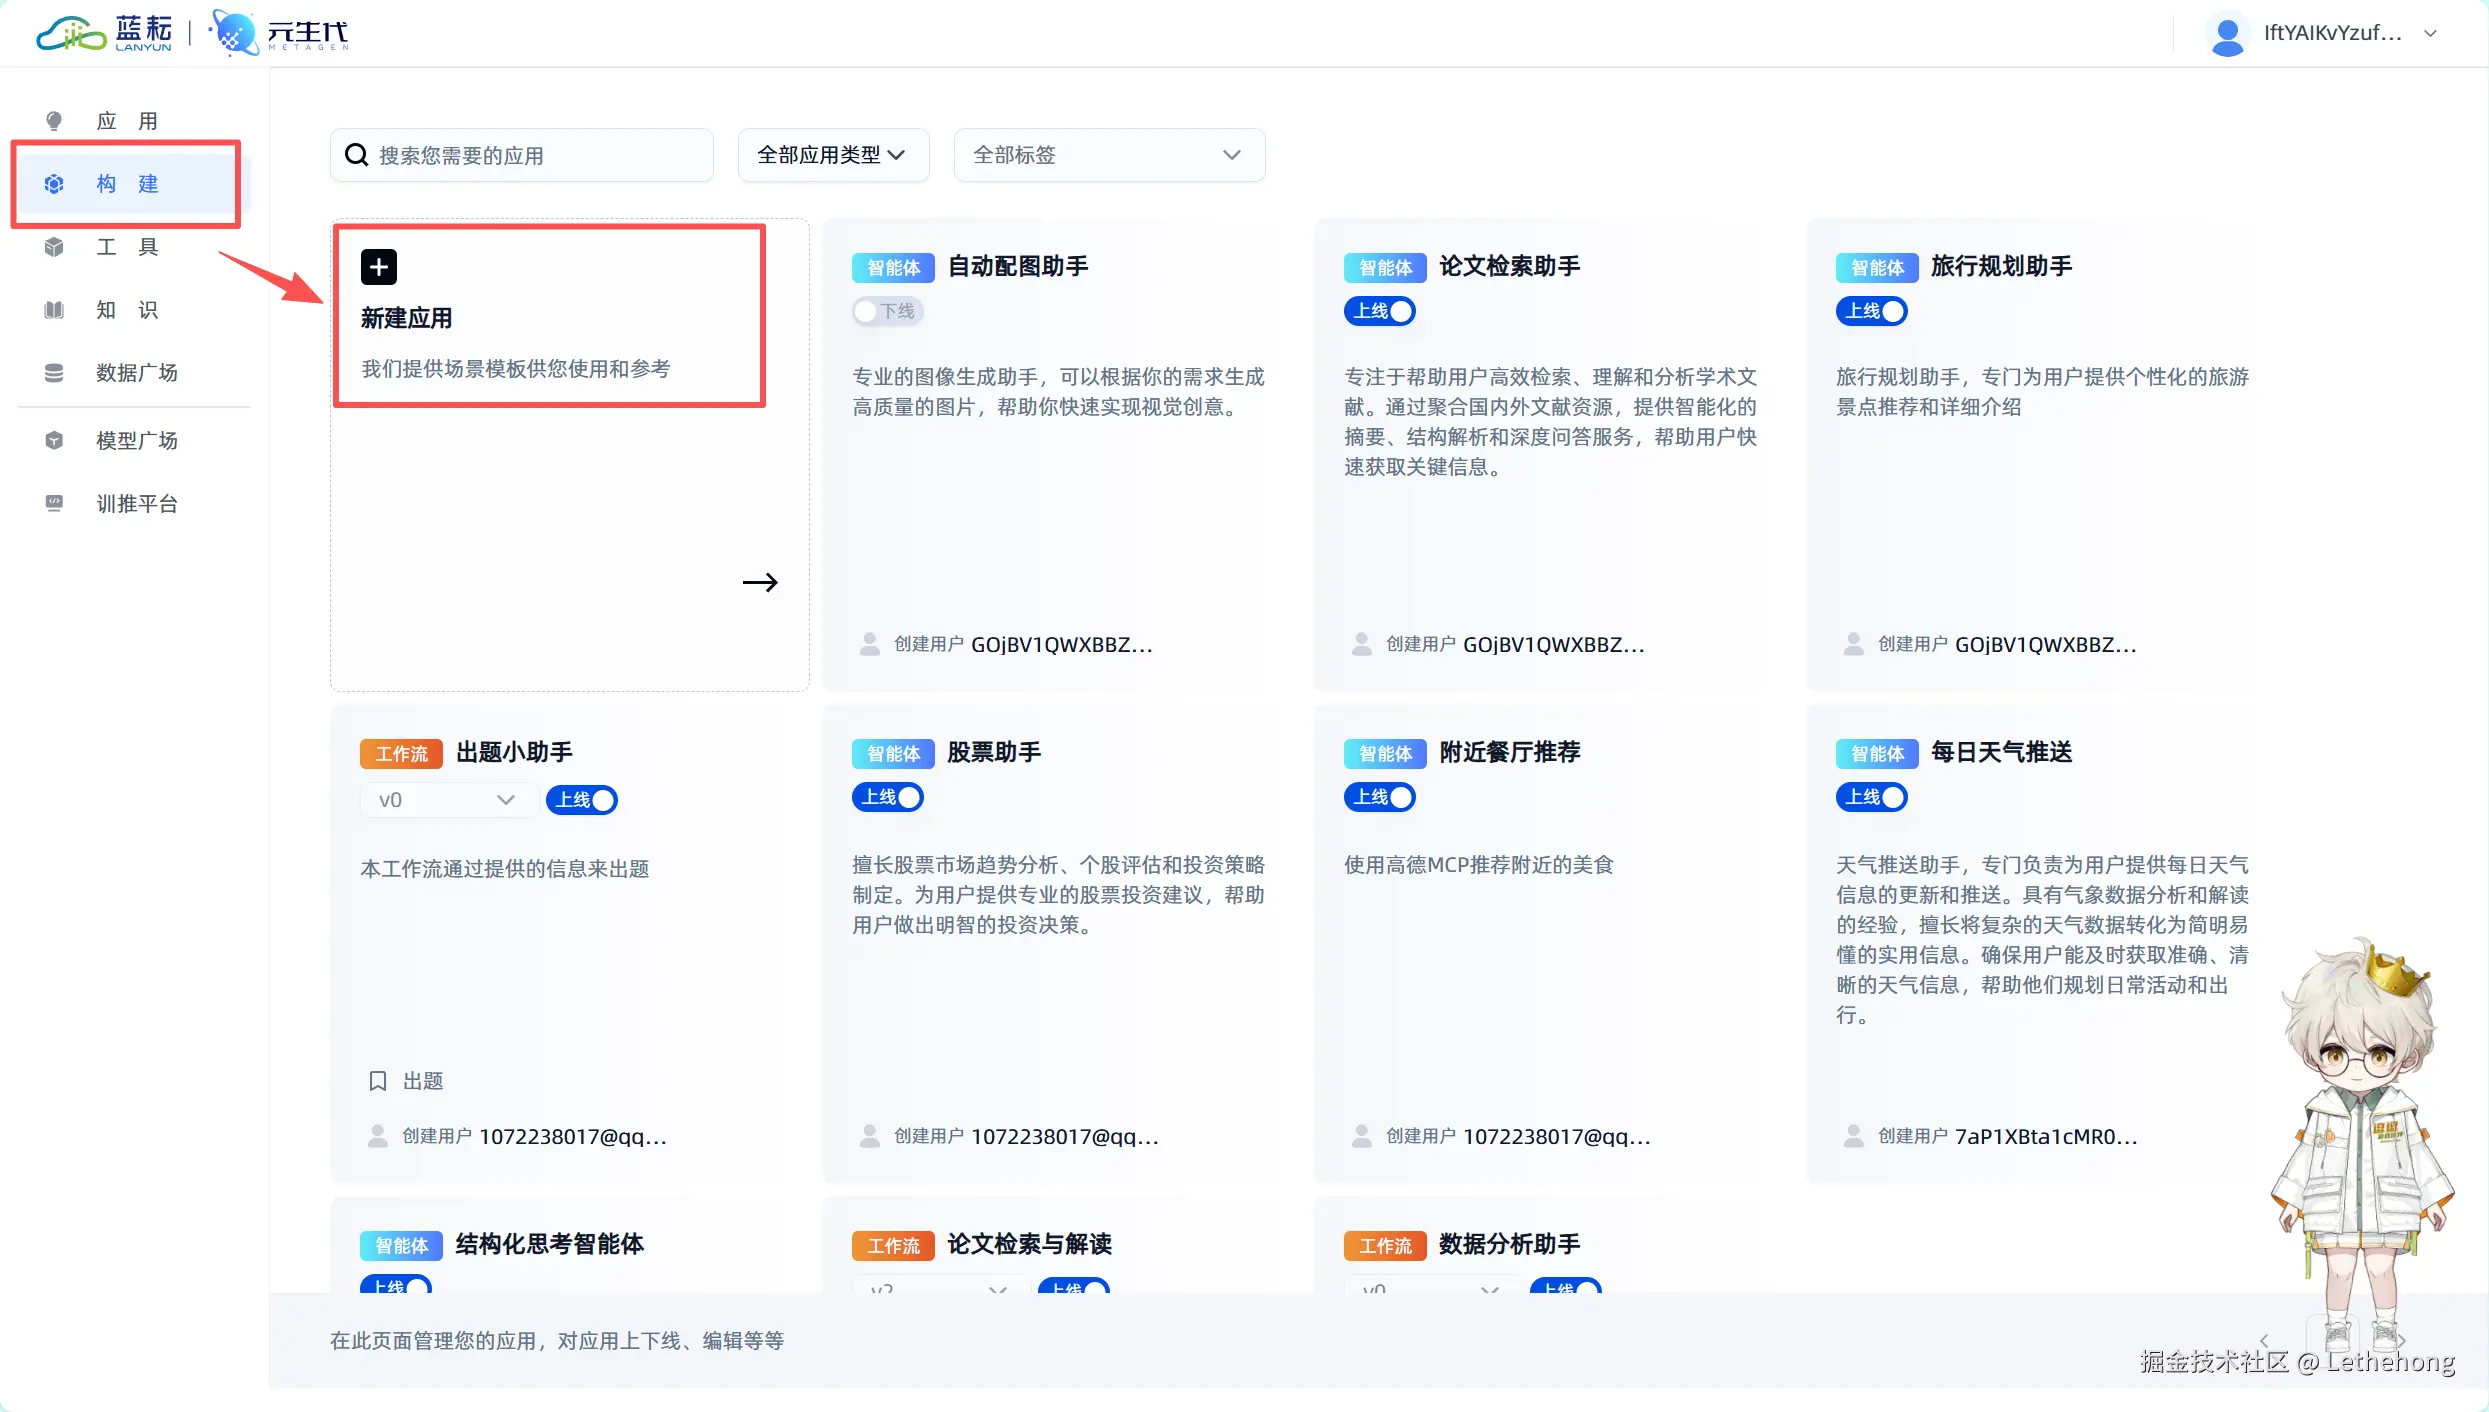Click the 知识 book icon in the sidebar

(54, 310)
